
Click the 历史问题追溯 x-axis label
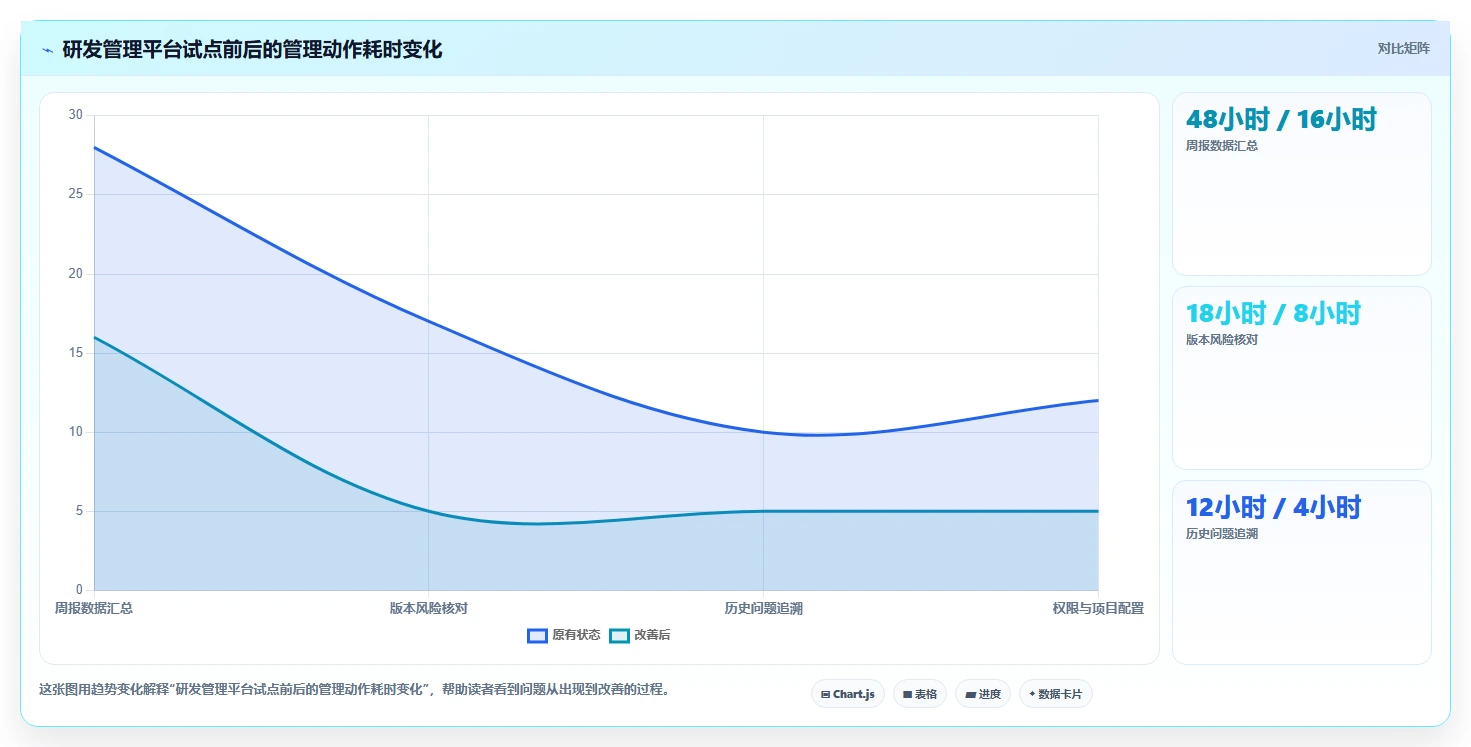pos(763,608)
